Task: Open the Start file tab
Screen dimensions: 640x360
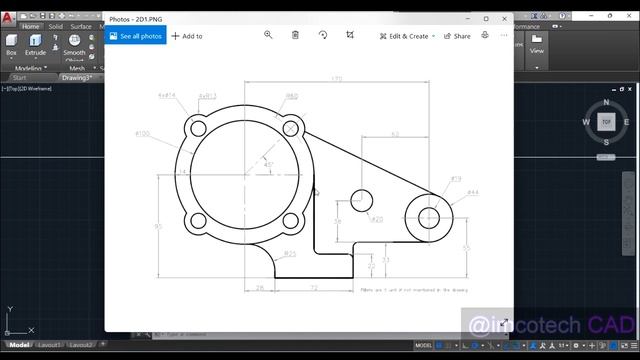Action: [x=19, y=78]
